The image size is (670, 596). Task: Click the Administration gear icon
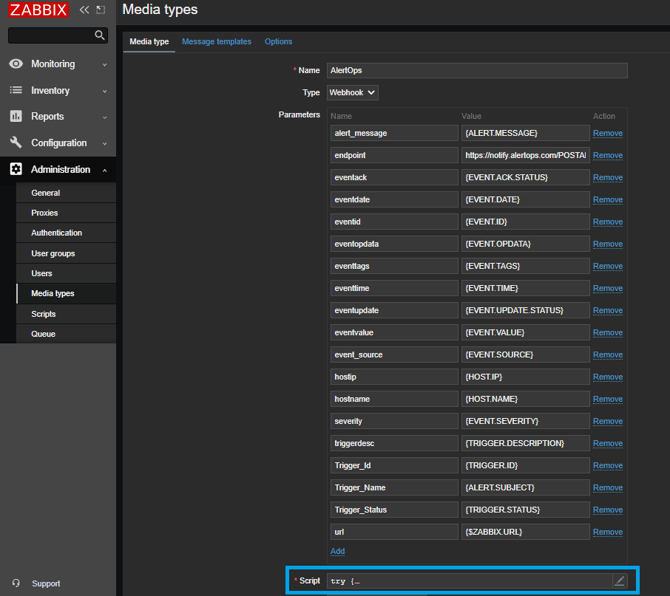point(16,169)
